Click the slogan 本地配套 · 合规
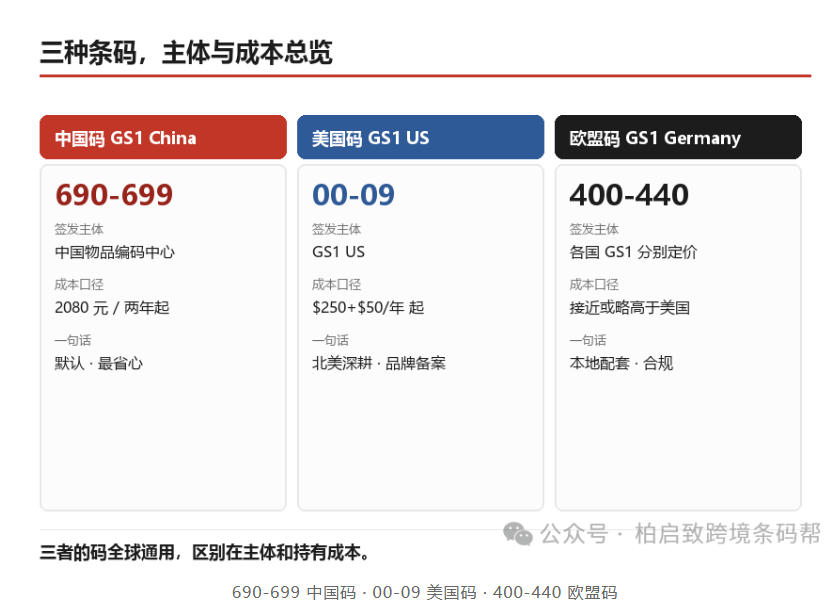Image resolution: width=829 pixels, height=605 pixels. pyautogui.click(x=621, y=363)
